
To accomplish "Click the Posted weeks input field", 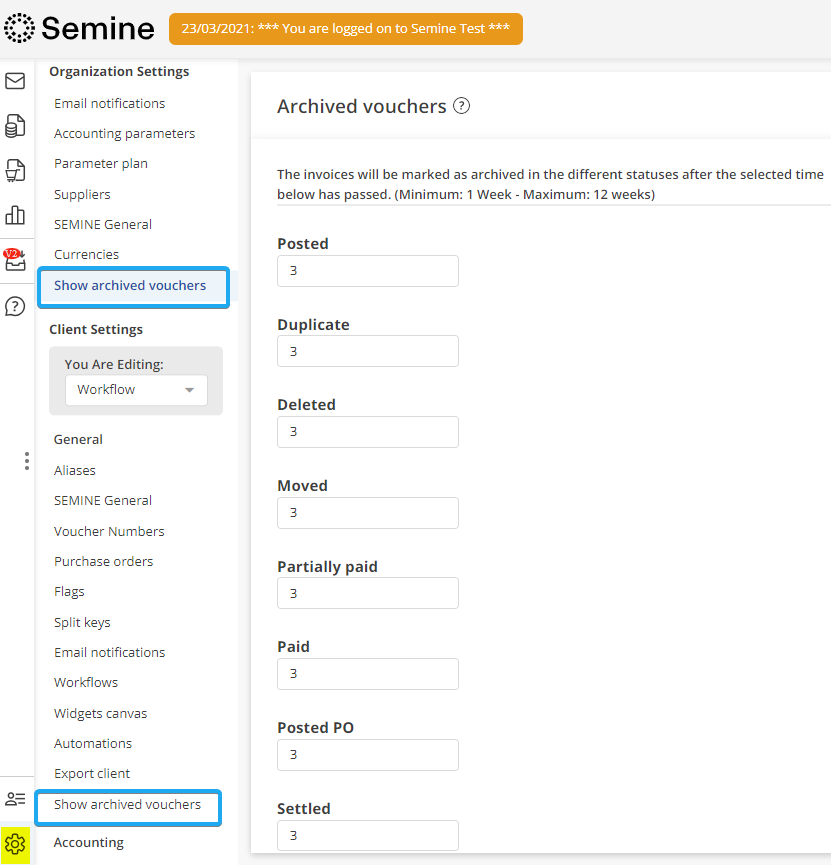I will coord(367,271).
